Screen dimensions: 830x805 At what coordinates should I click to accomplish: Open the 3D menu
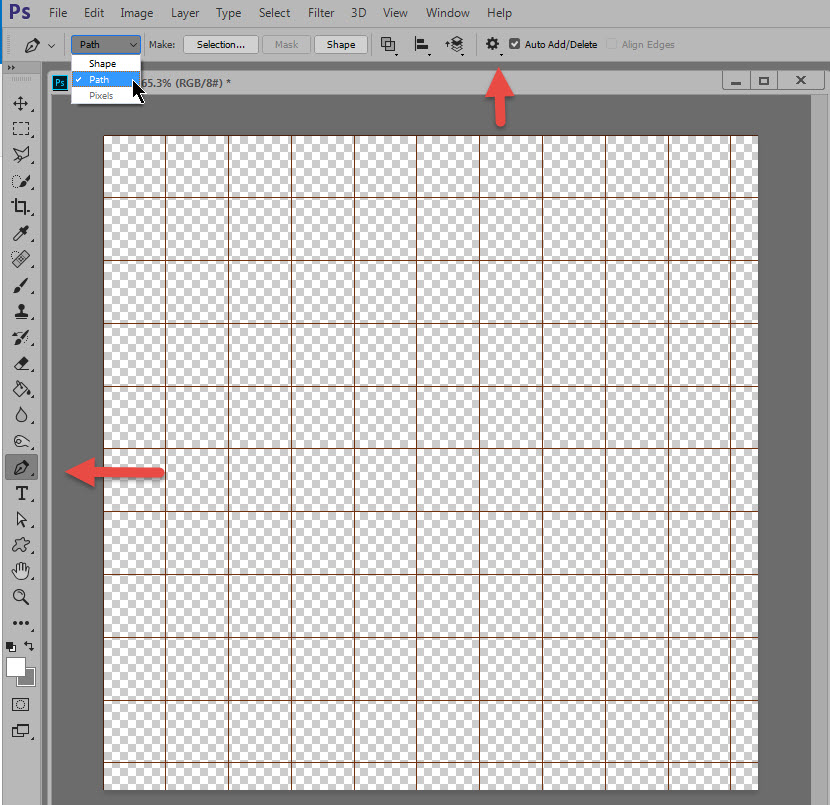[x=358, y=13]
